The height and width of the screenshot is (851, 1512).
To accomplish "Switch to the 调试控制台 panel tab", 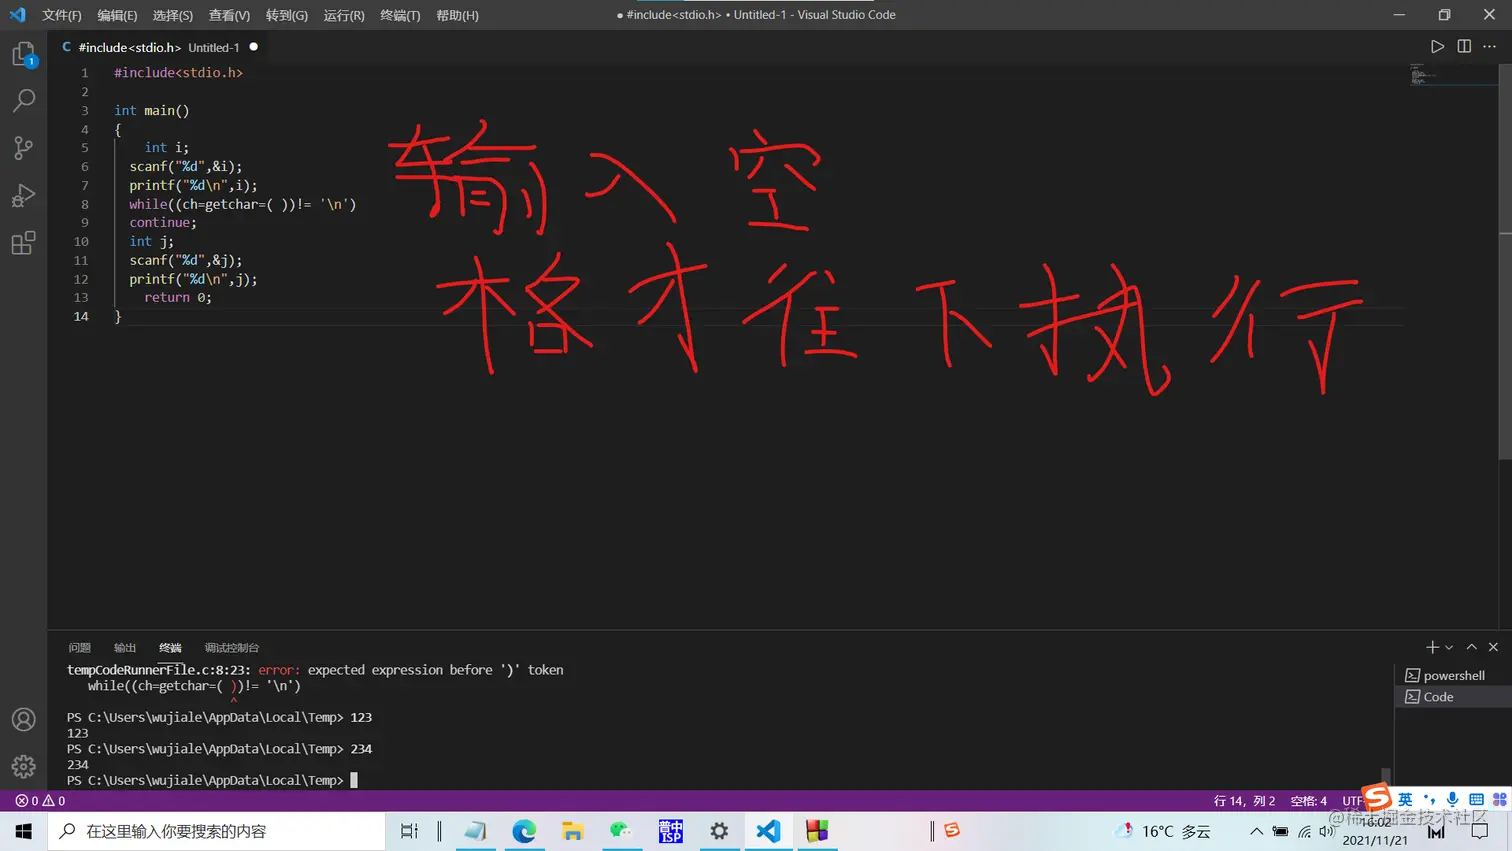I will coord(232,648).
